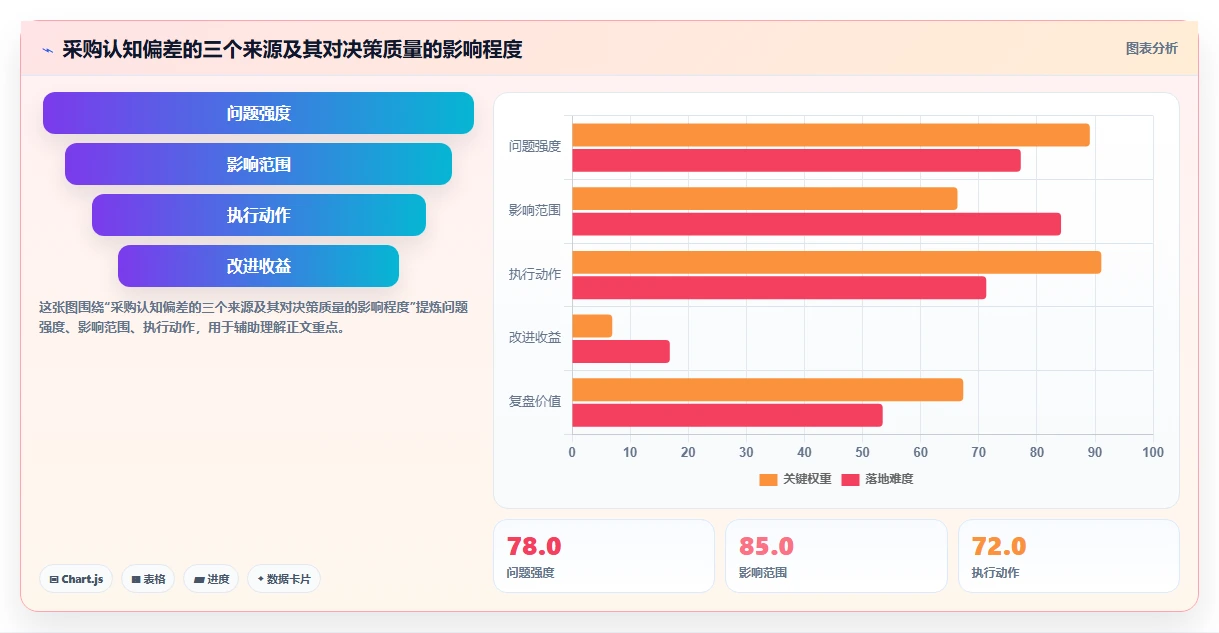
Task: Click the lightning icon beside the title
Action: (x=47, y=50)
